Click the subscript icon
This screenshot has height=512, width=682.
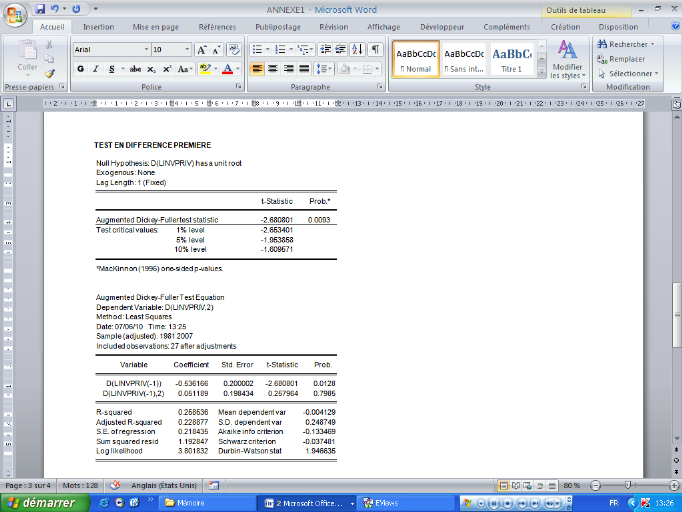pos(150,69)
